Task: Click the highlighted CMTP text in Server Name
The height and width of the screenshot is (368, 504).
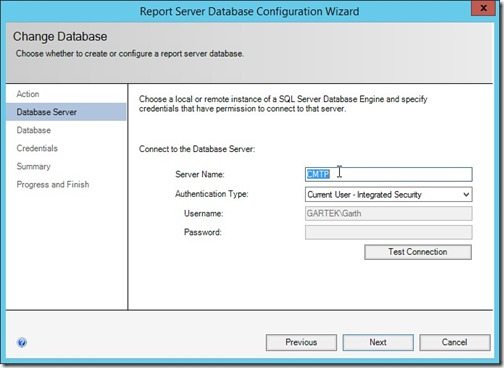Action: (x=318, y=174)
